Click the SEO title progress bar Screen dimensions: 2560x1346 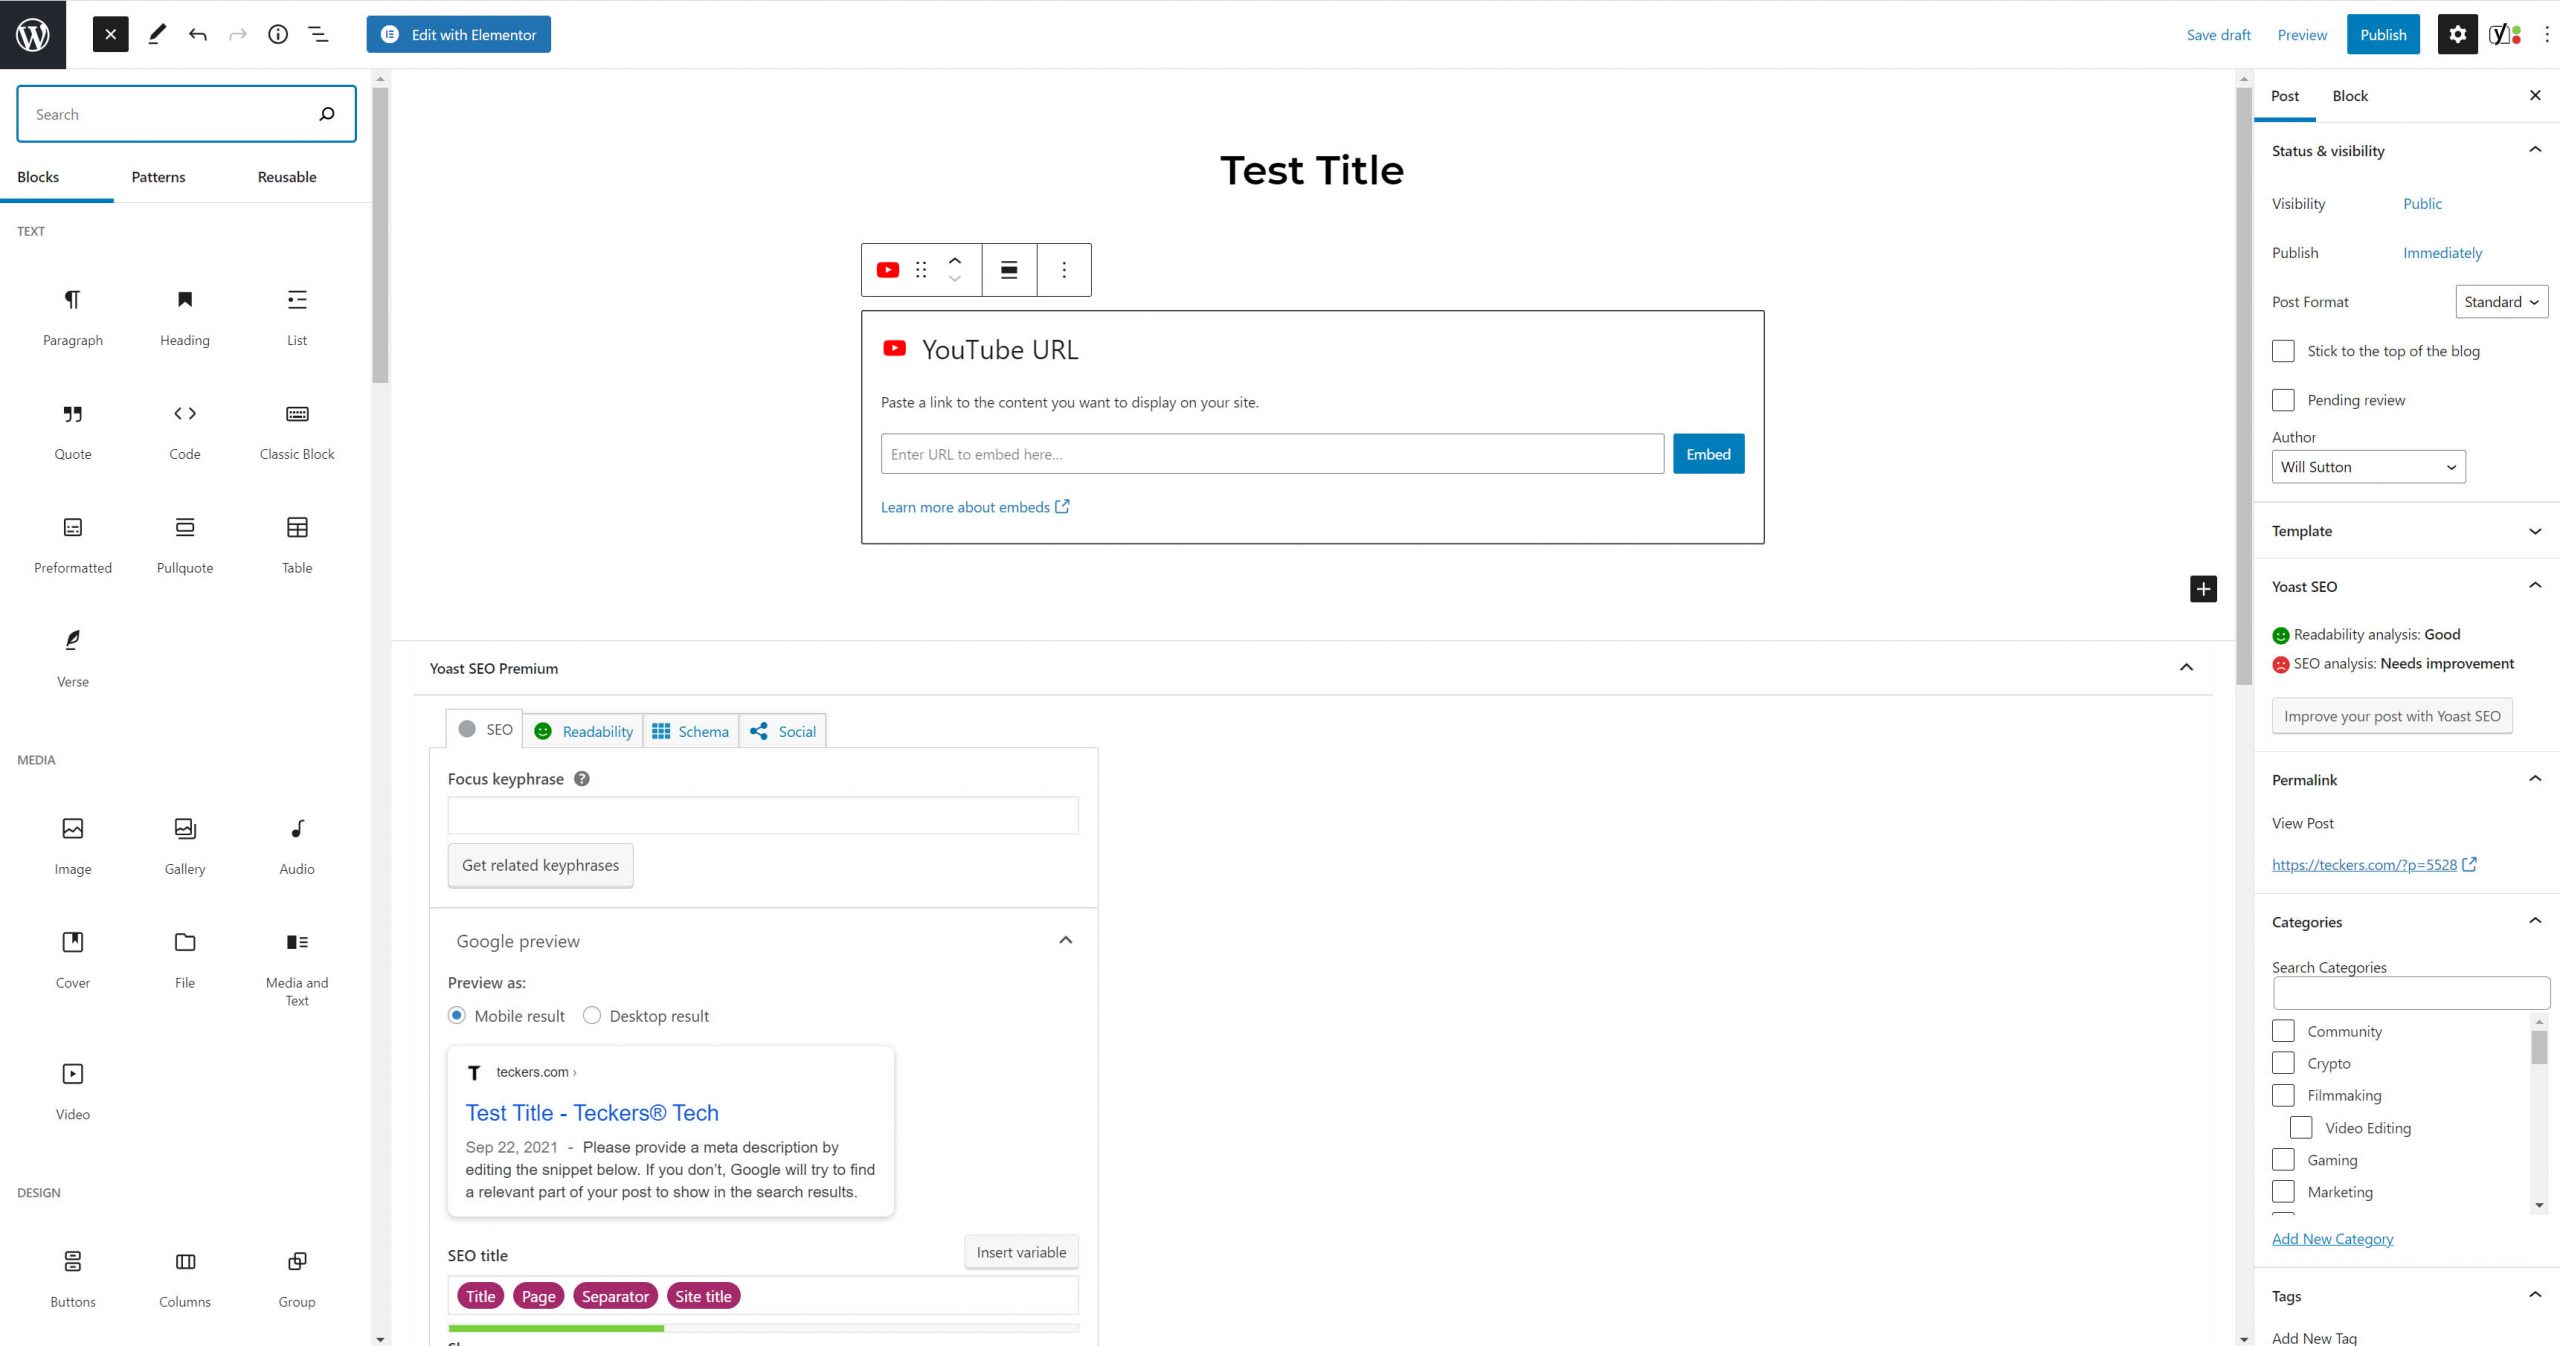pyautogui.click(x=763, y=1328)
